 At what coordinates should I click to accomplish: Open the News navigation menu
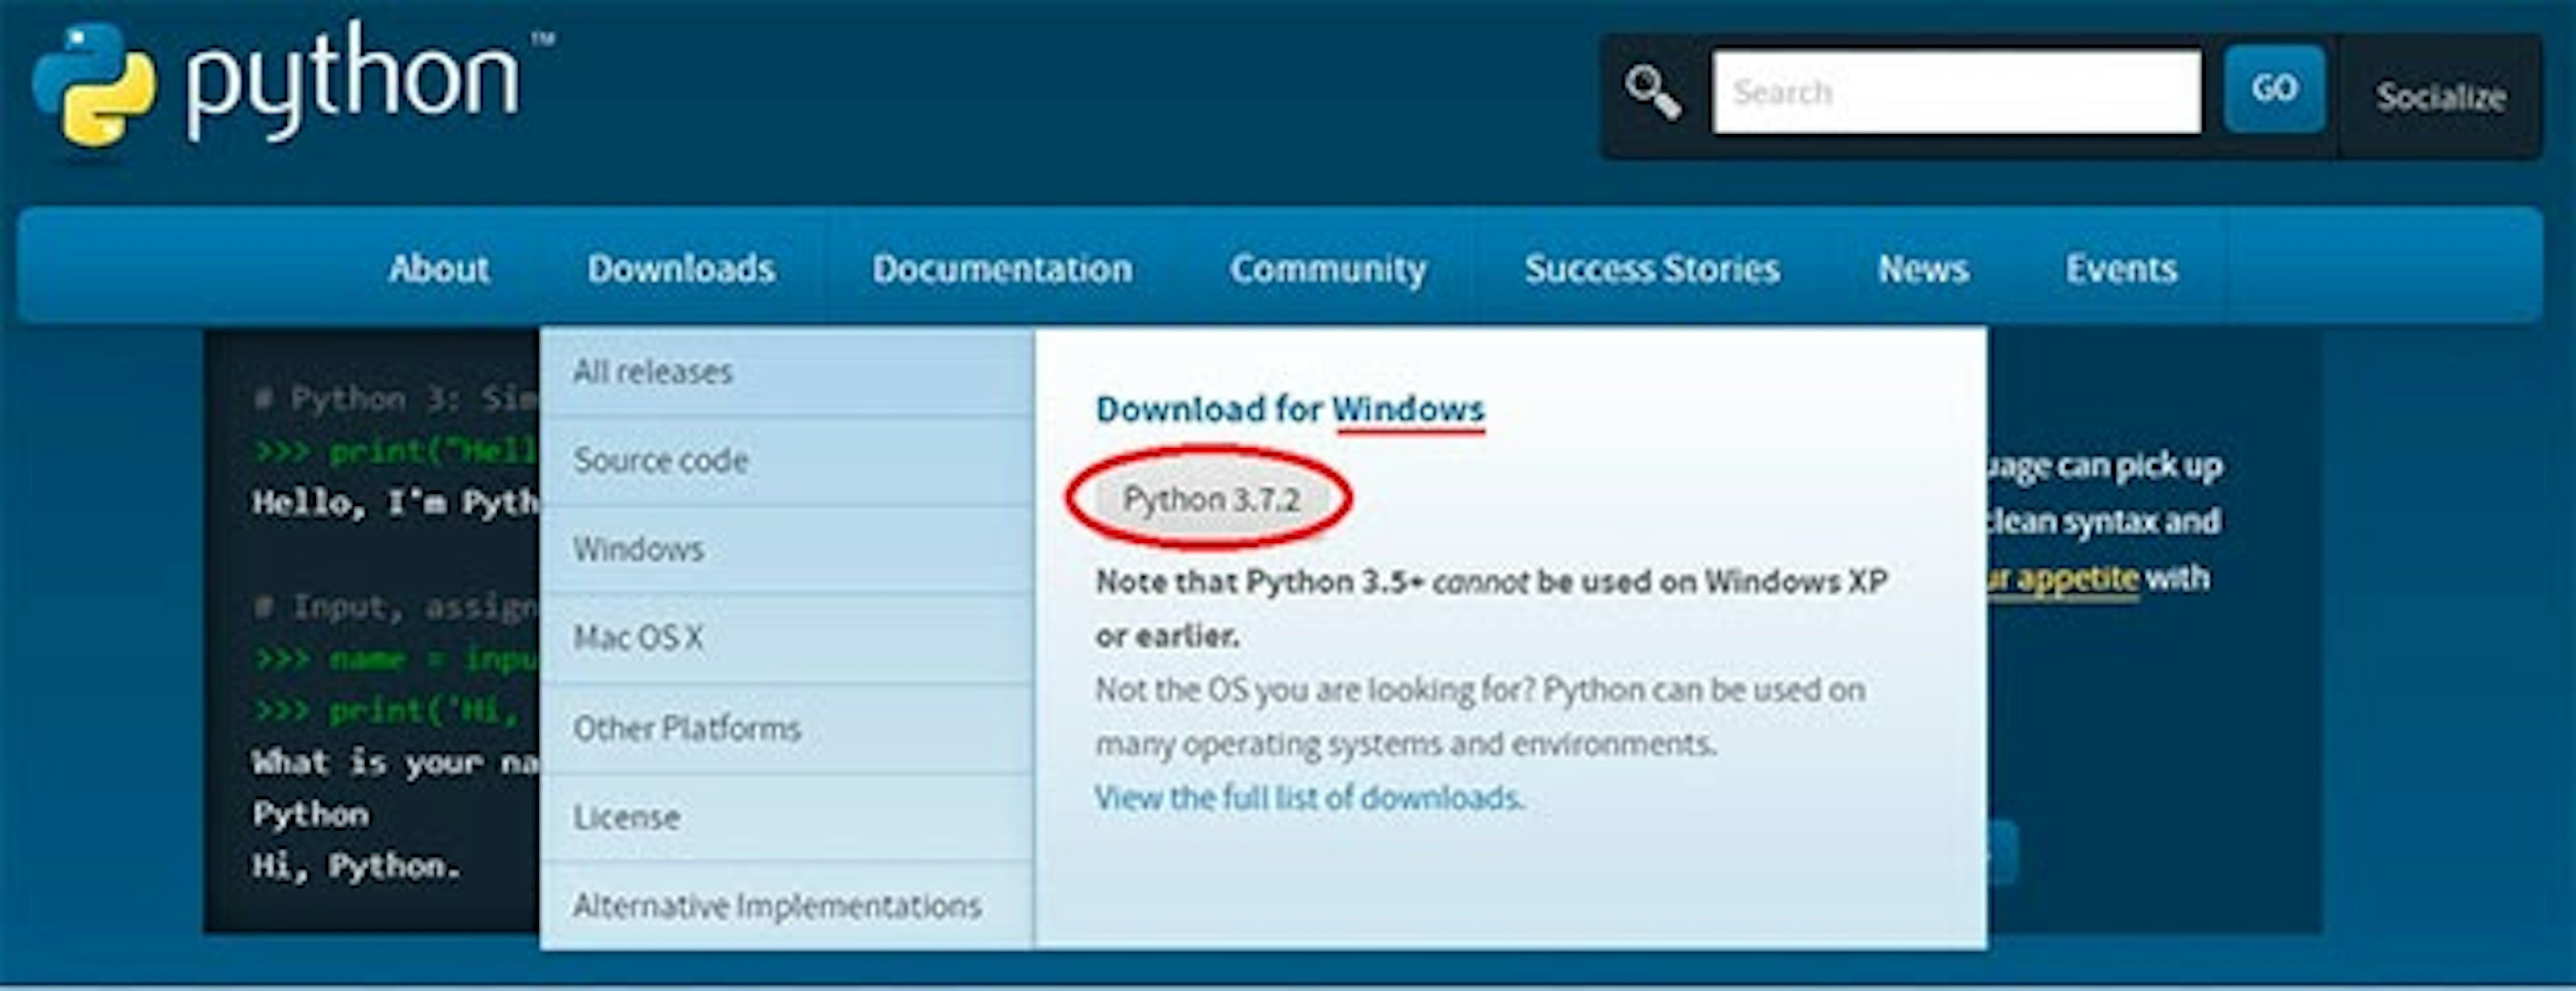tap(1922, 268)
